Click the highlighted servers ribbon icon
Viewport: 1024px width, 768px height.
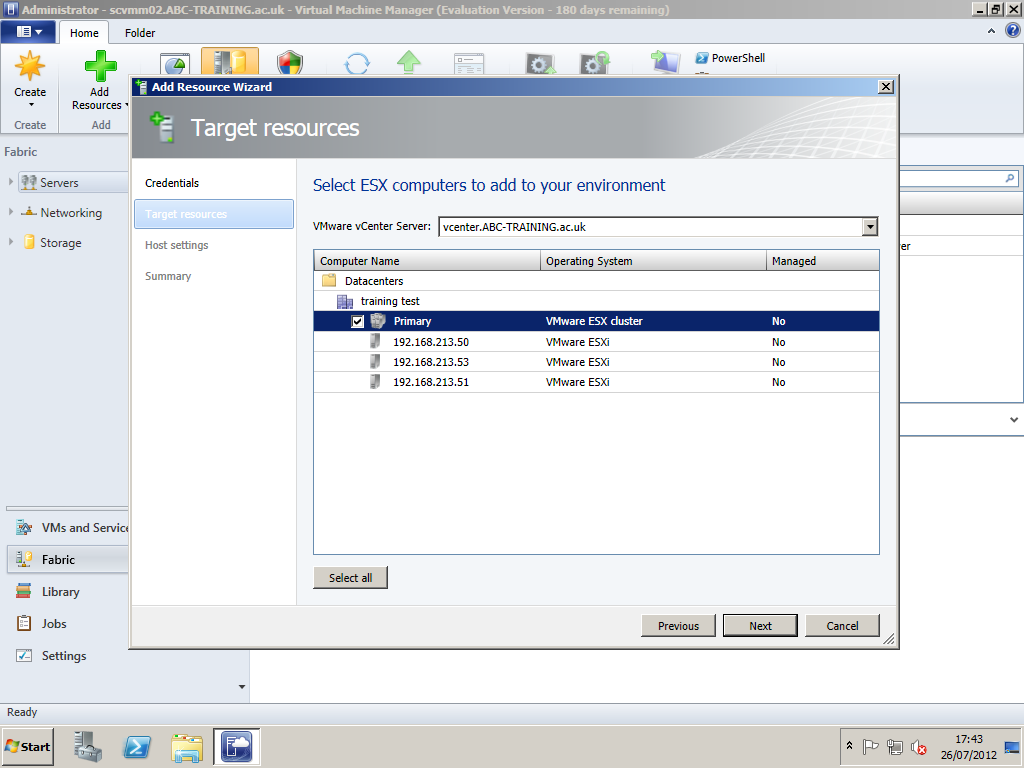(x=230, y=61)
